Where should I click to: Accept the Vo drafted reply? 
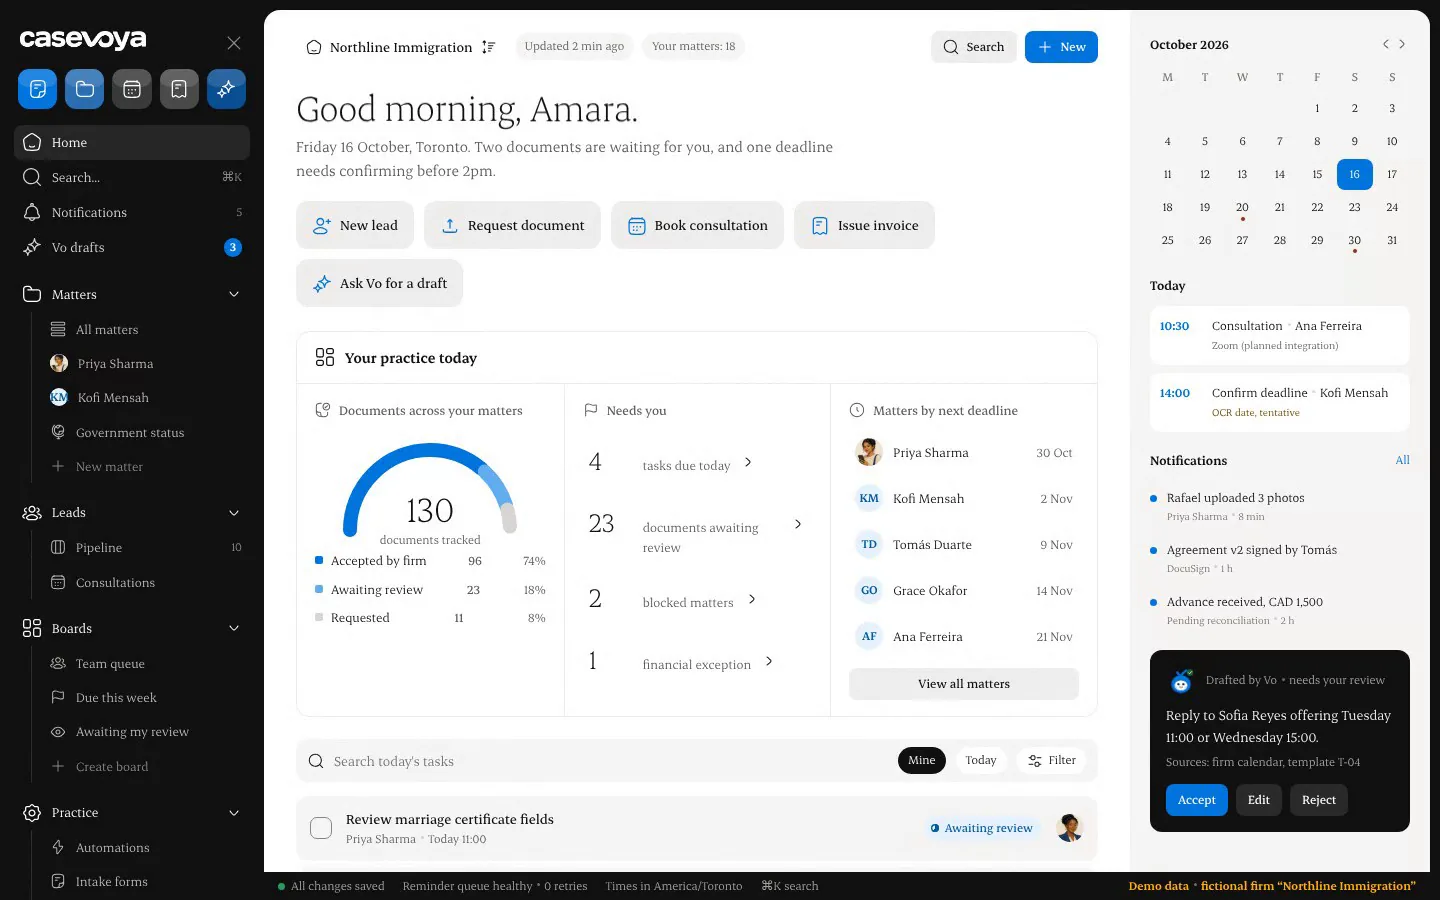click(1196, 800)
